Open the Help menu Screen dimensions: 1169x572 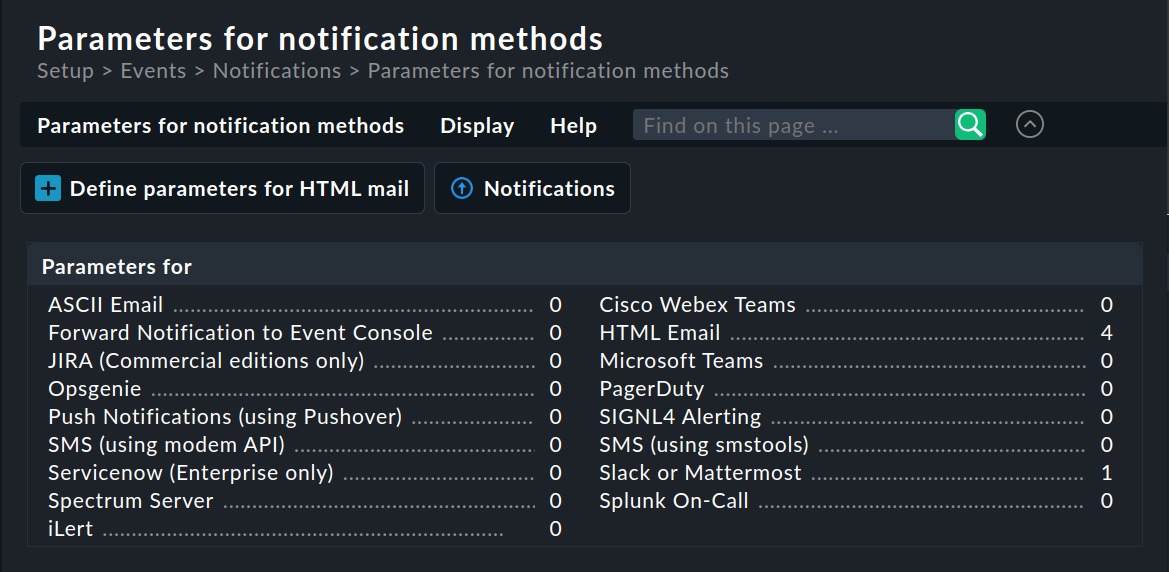coord(573,125)
